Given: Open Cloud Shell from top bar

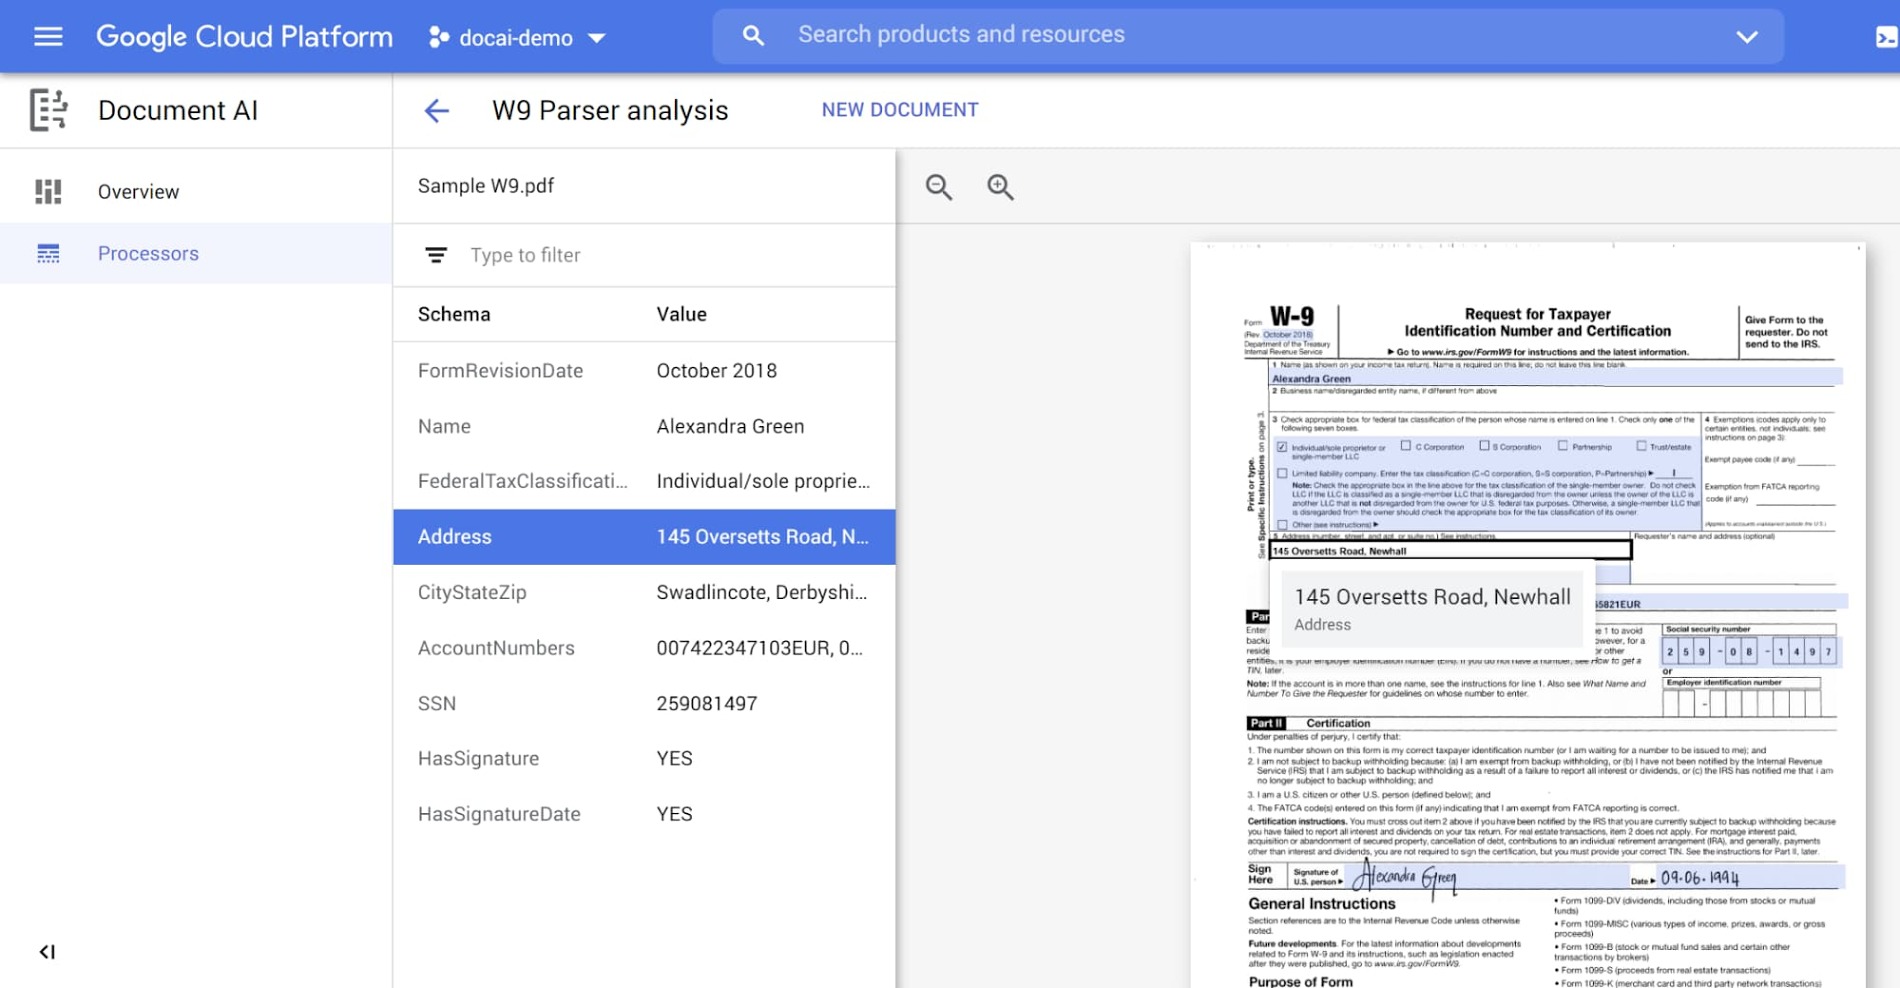Looking at the screenshot, I should tap(1885, 37).
